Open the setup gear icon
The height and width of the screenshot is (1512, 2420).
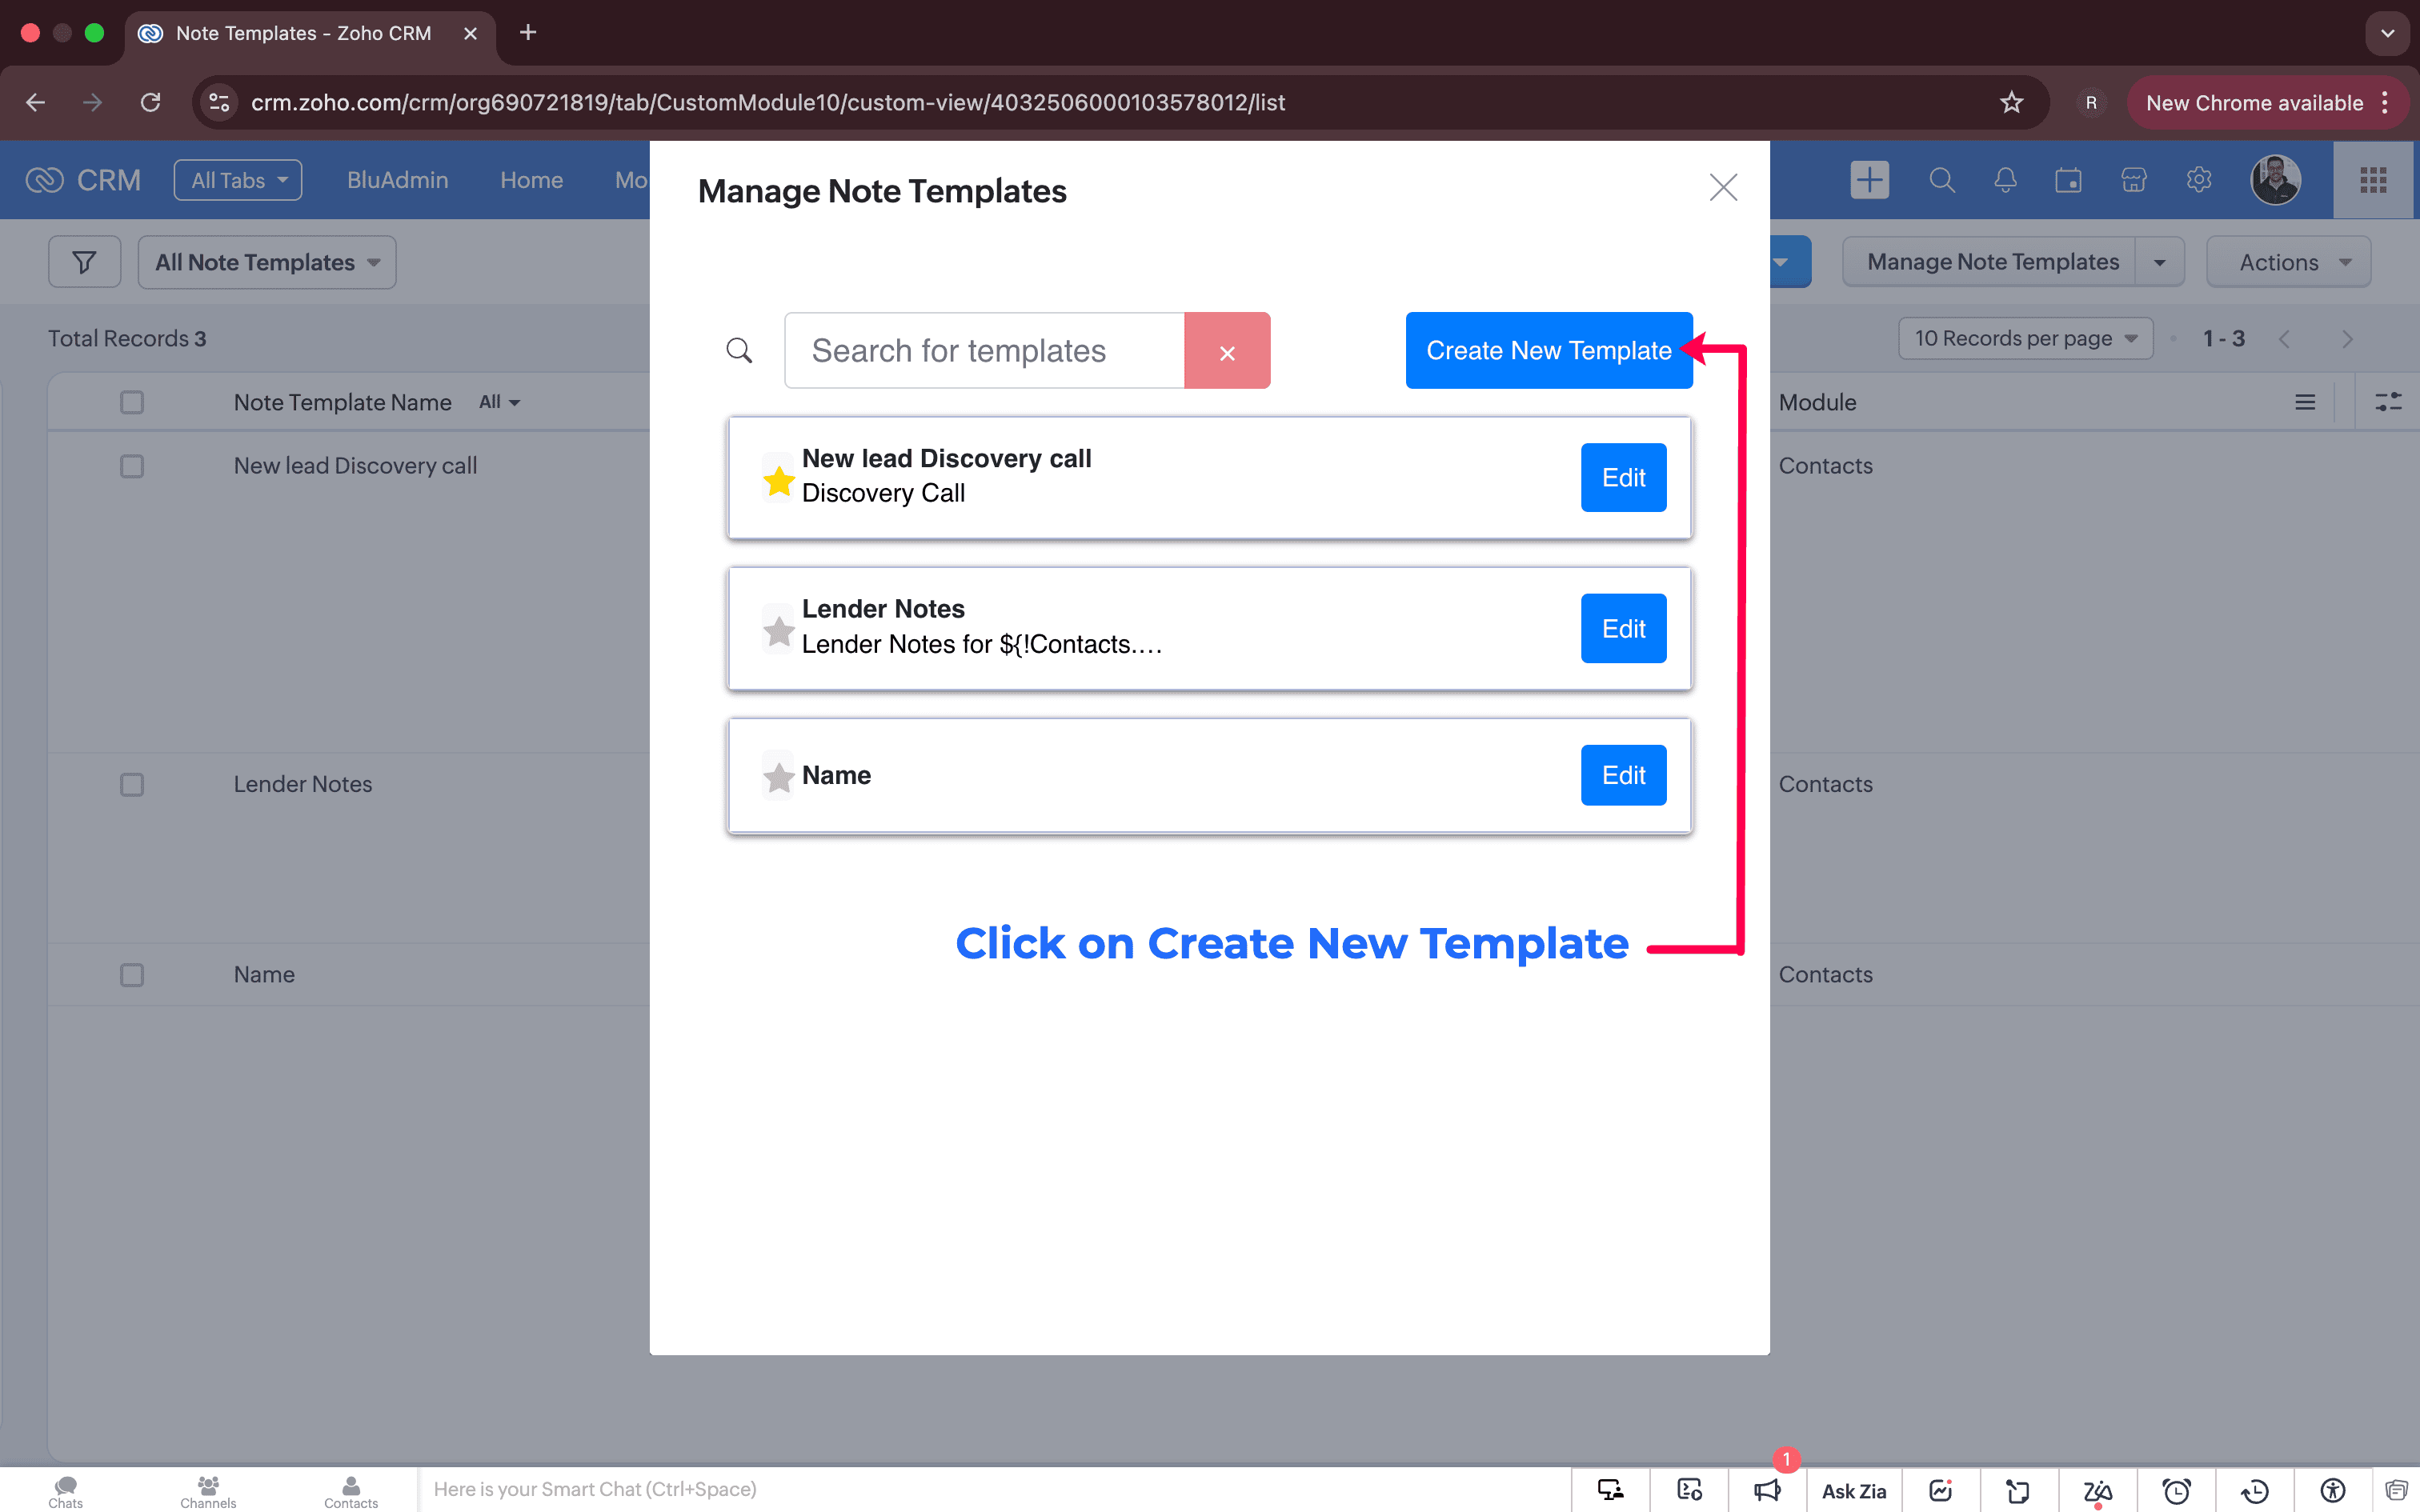pyautogui.click(x=2198, y=180)
